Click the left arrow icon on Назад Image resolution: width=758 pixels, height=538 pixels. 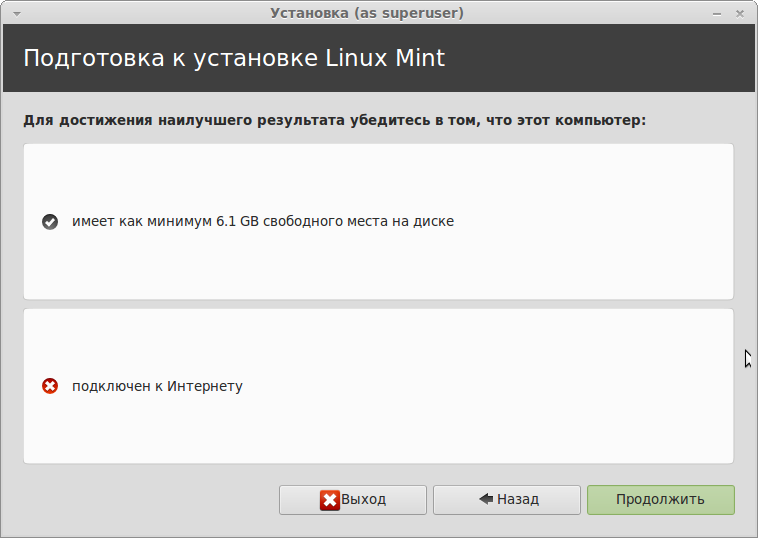(486, 499)
